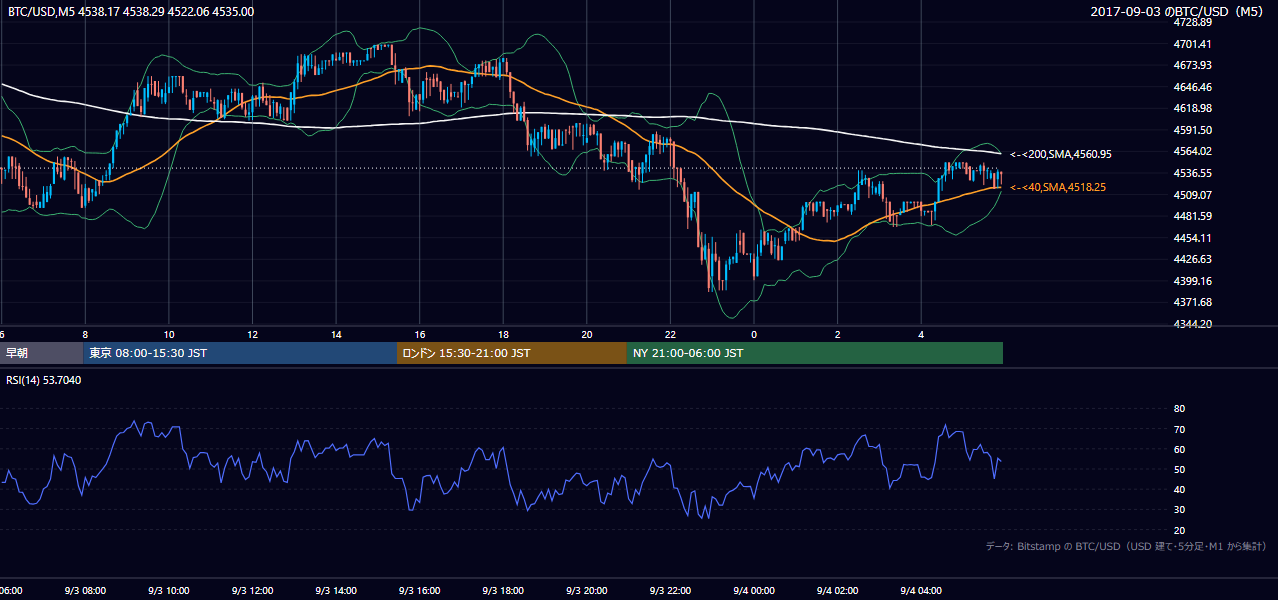Select the 4454.11 price axis label

pyautogui.click(x=1193, y=238)
